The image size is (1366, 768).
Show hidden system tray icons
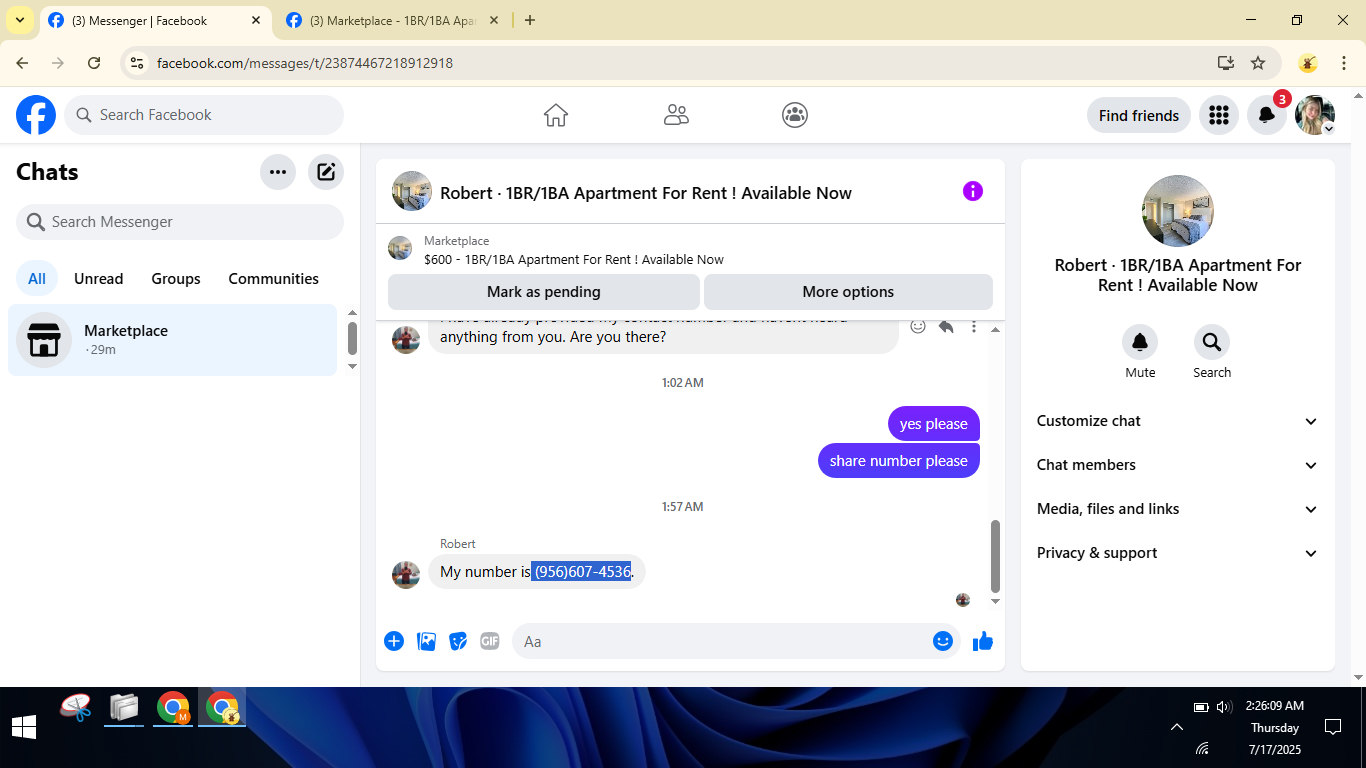(1177, 727)
